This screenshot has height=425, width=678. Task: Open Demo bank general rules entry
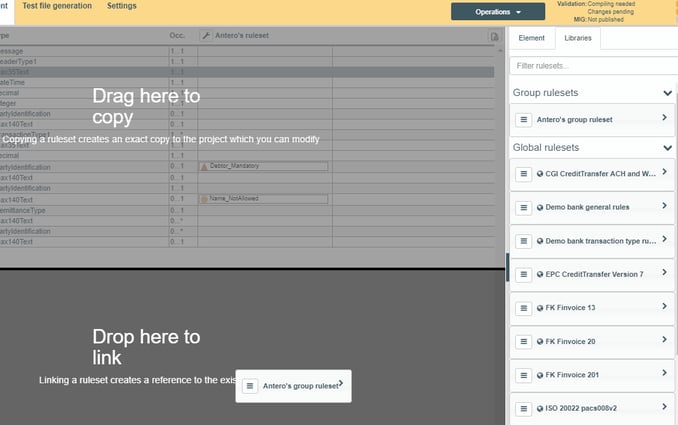point(592,208)
